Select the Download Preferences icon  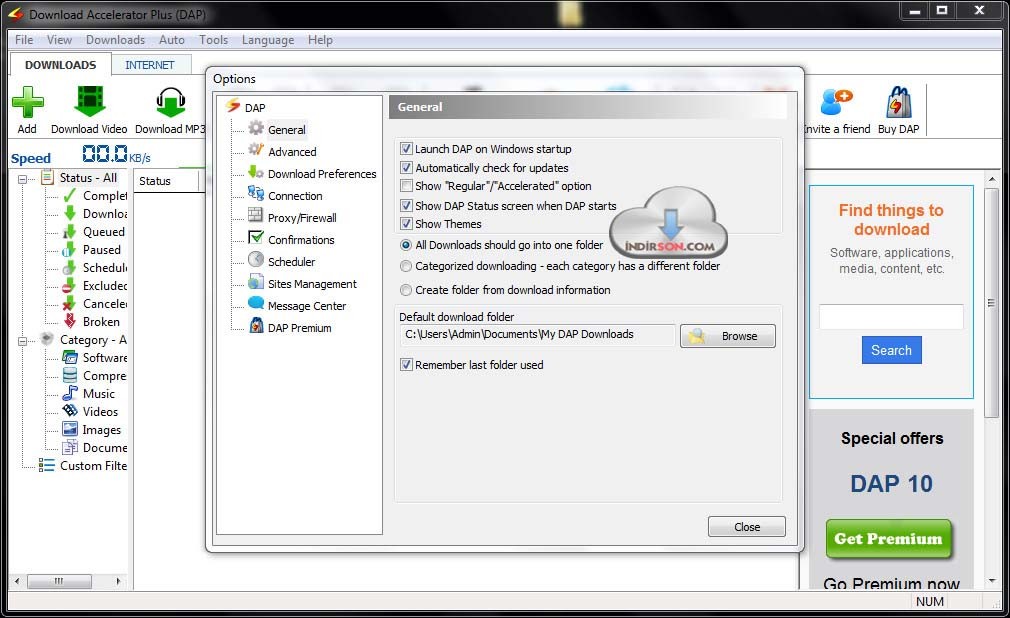pyautogui.click(x=256, y=172)
